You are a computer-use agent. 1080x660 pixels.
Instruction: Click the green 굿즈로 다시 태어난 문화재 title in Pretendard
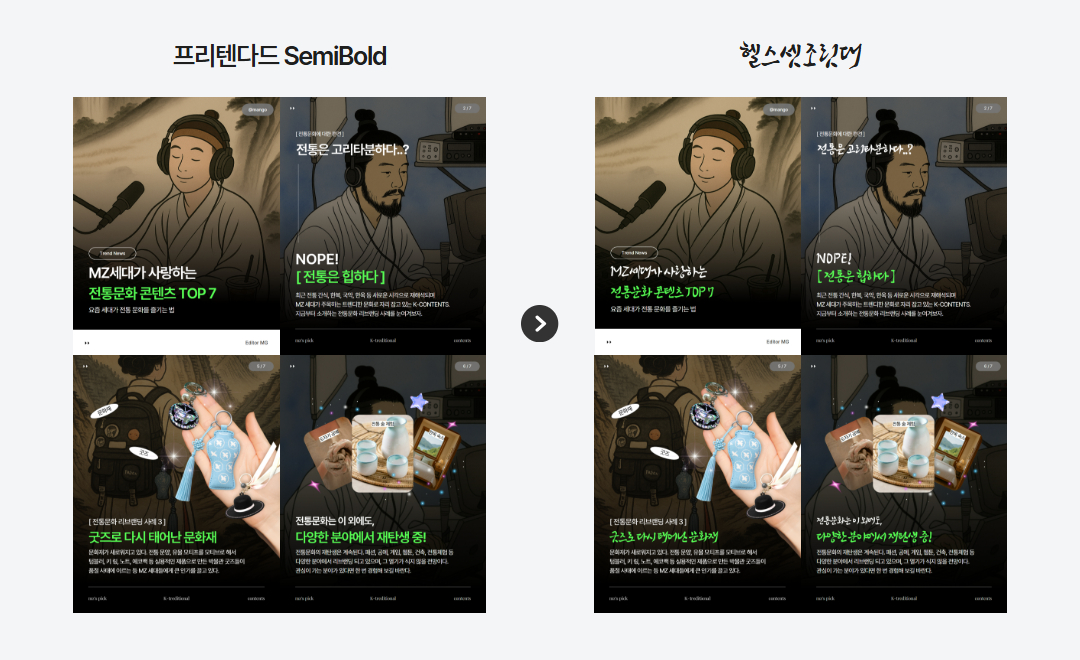[152, 537]
